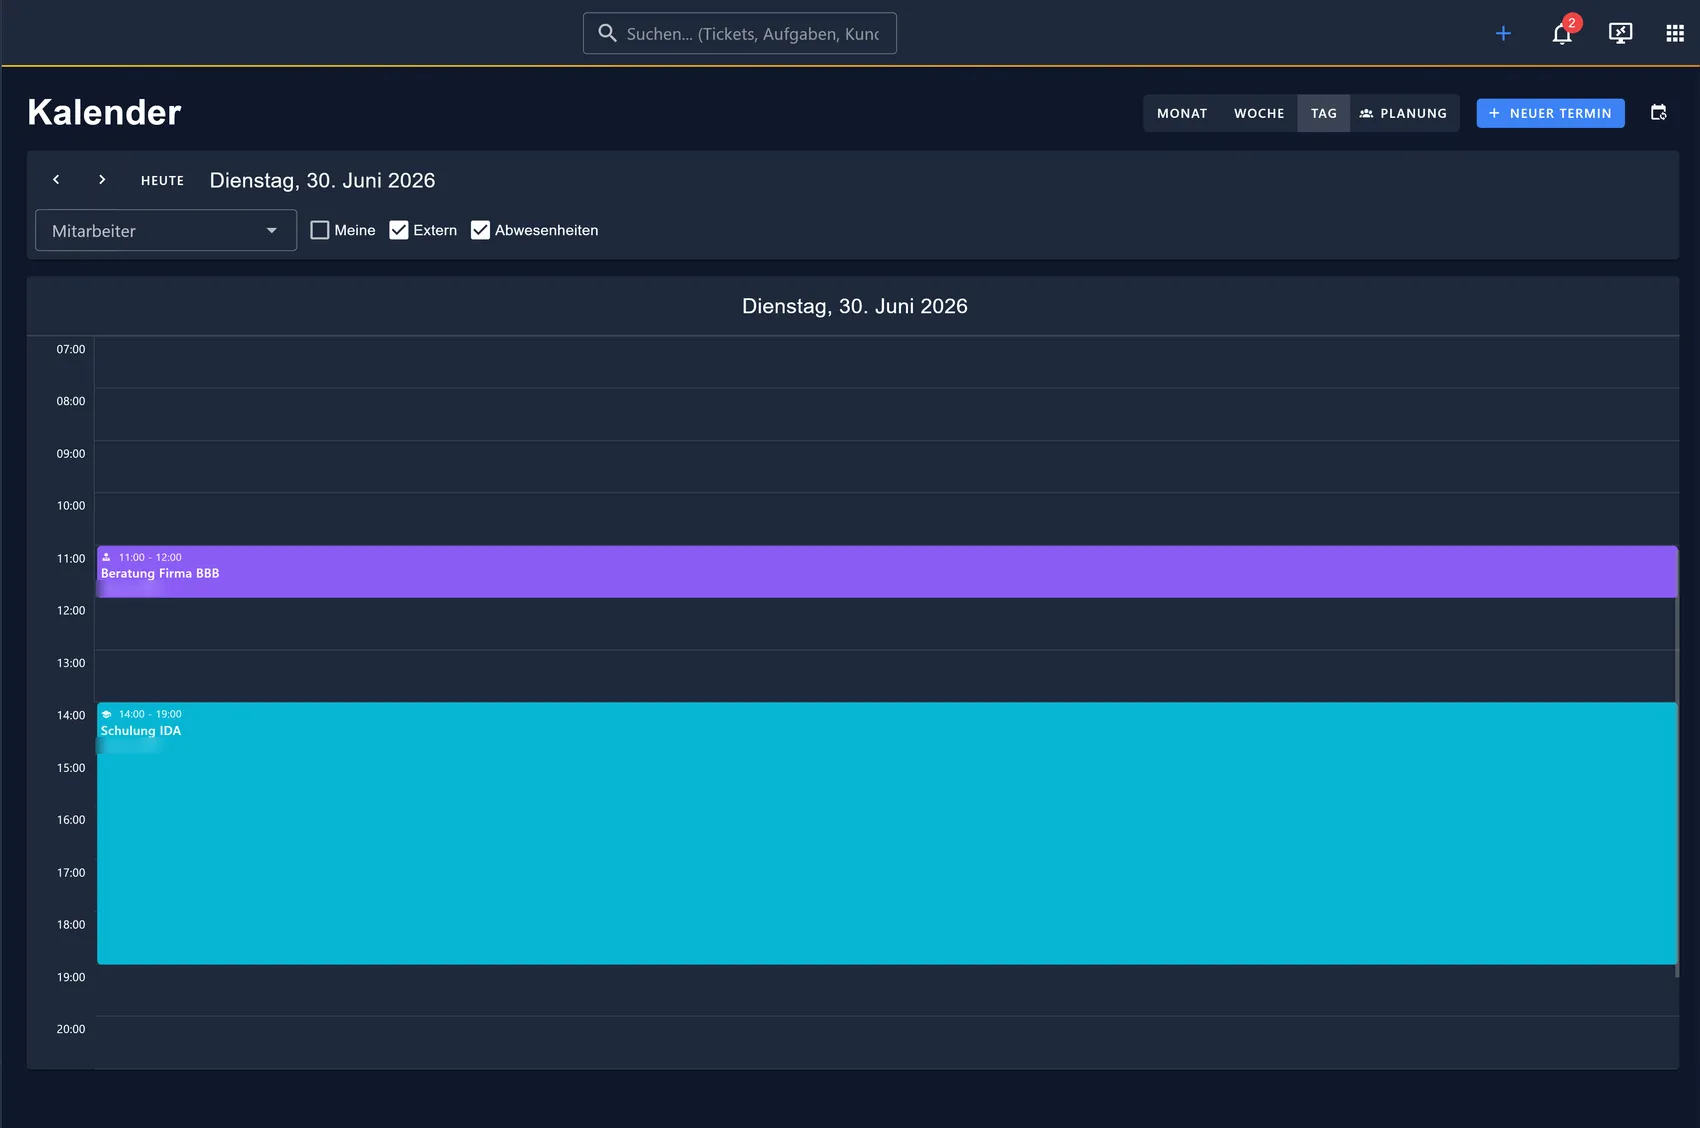Go to the previous day arrow

[x=56, y=180]
